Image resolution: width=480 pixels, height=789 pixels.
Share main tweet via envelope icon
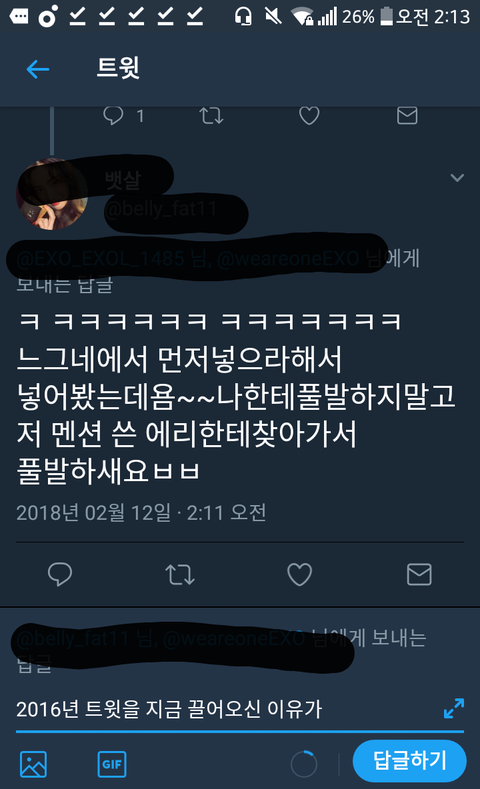tap(419, 574)
